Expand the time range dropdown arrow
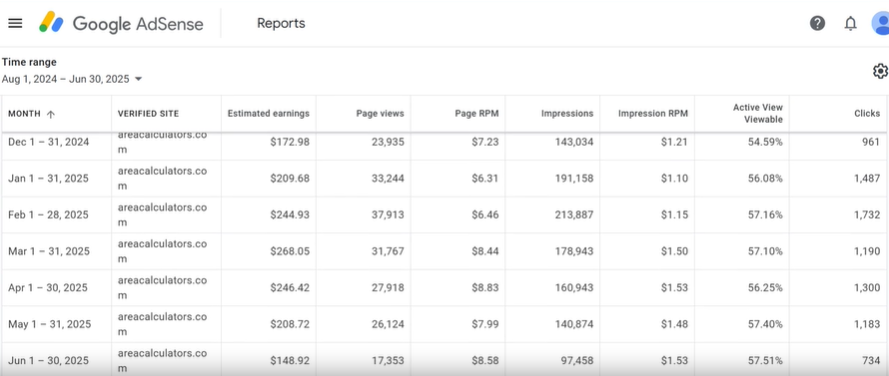889x376 pixels. 138,79
